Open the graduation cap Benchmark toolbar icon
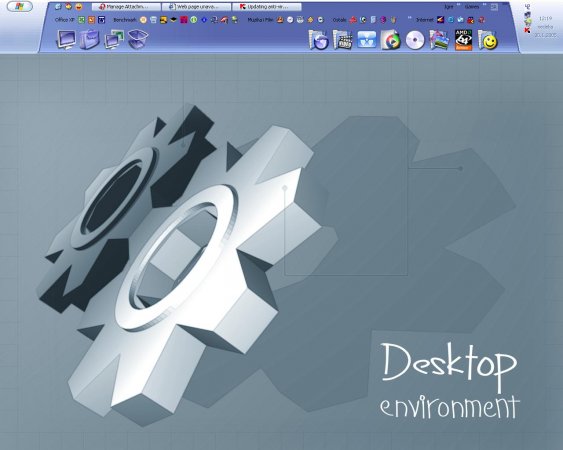Screen dimensions: 563x450 pyautogui.click(x=173, y=20)
